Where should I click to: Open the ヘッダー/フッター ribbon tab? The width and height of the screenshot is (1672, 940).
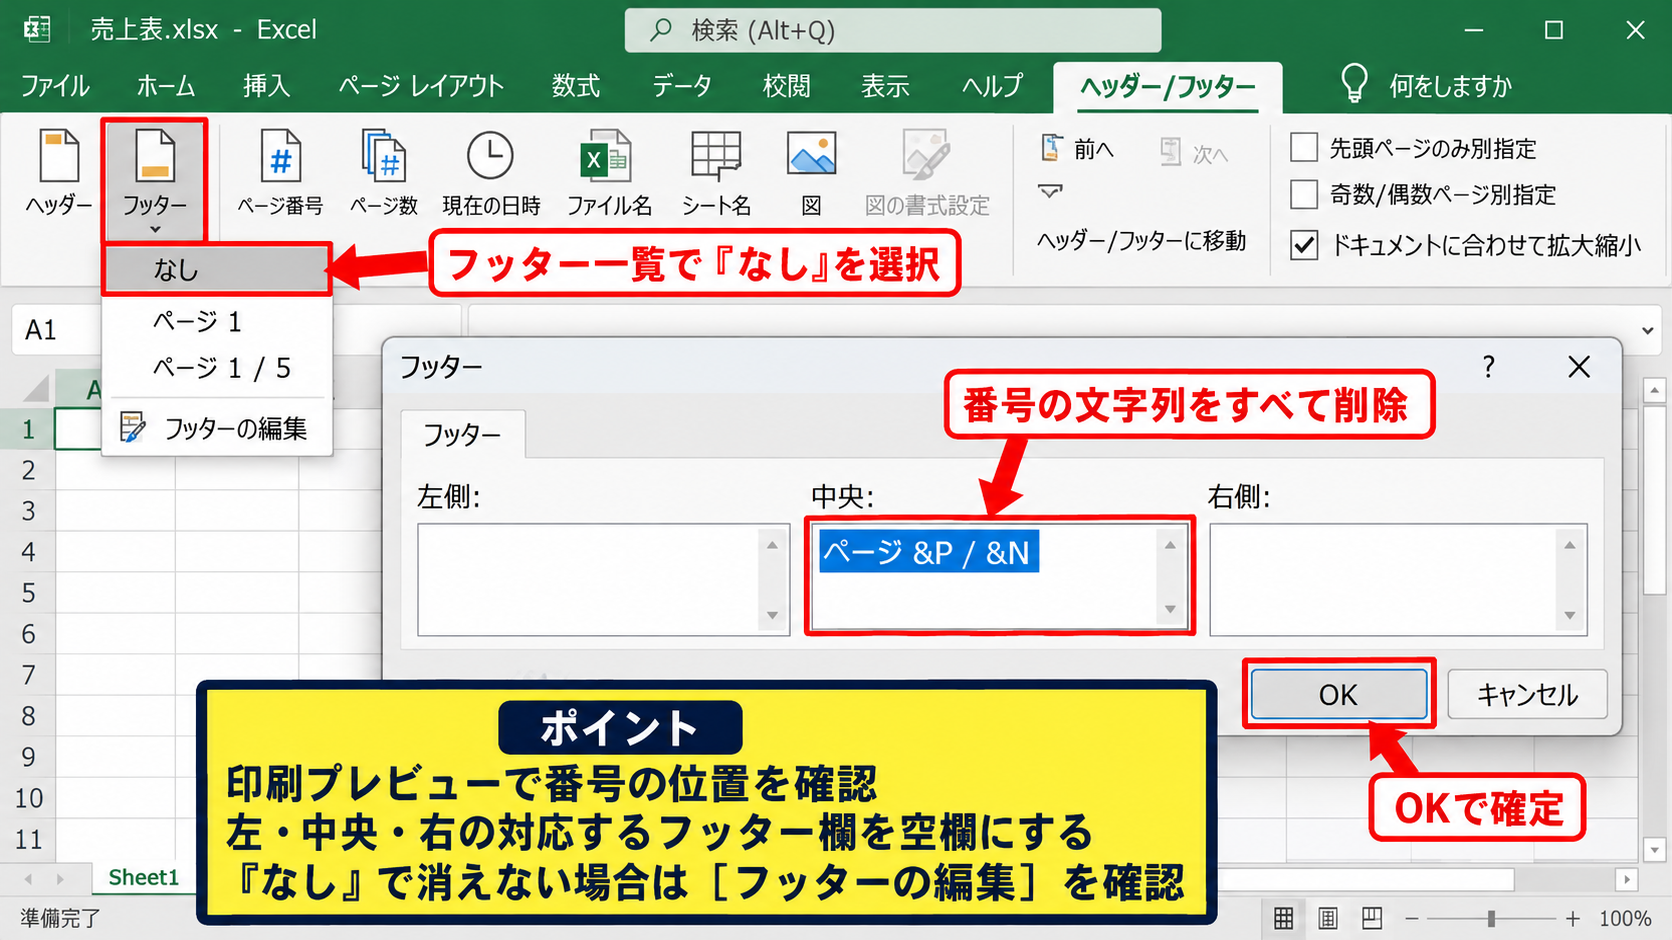point(1168,87)
